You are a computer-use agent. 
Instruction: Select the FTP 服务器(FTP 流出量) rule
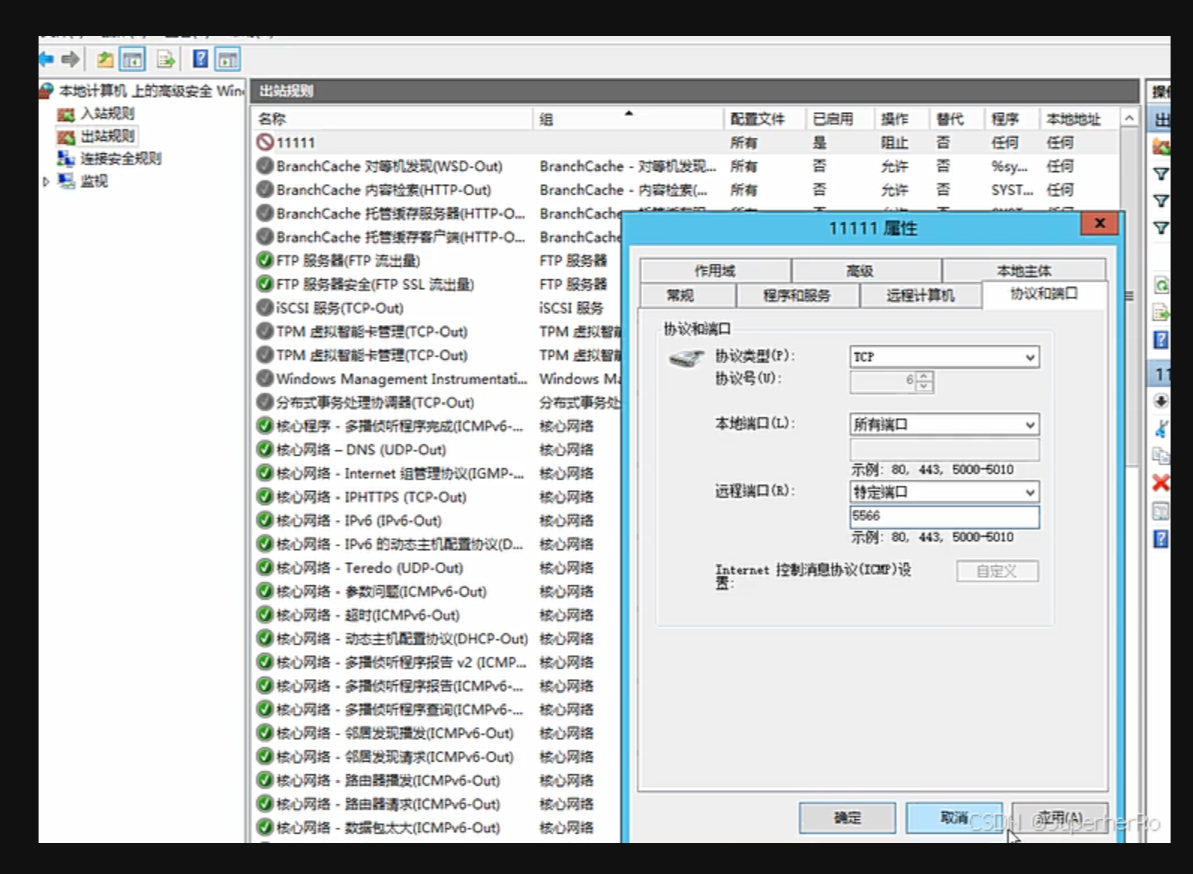point(348,261)
